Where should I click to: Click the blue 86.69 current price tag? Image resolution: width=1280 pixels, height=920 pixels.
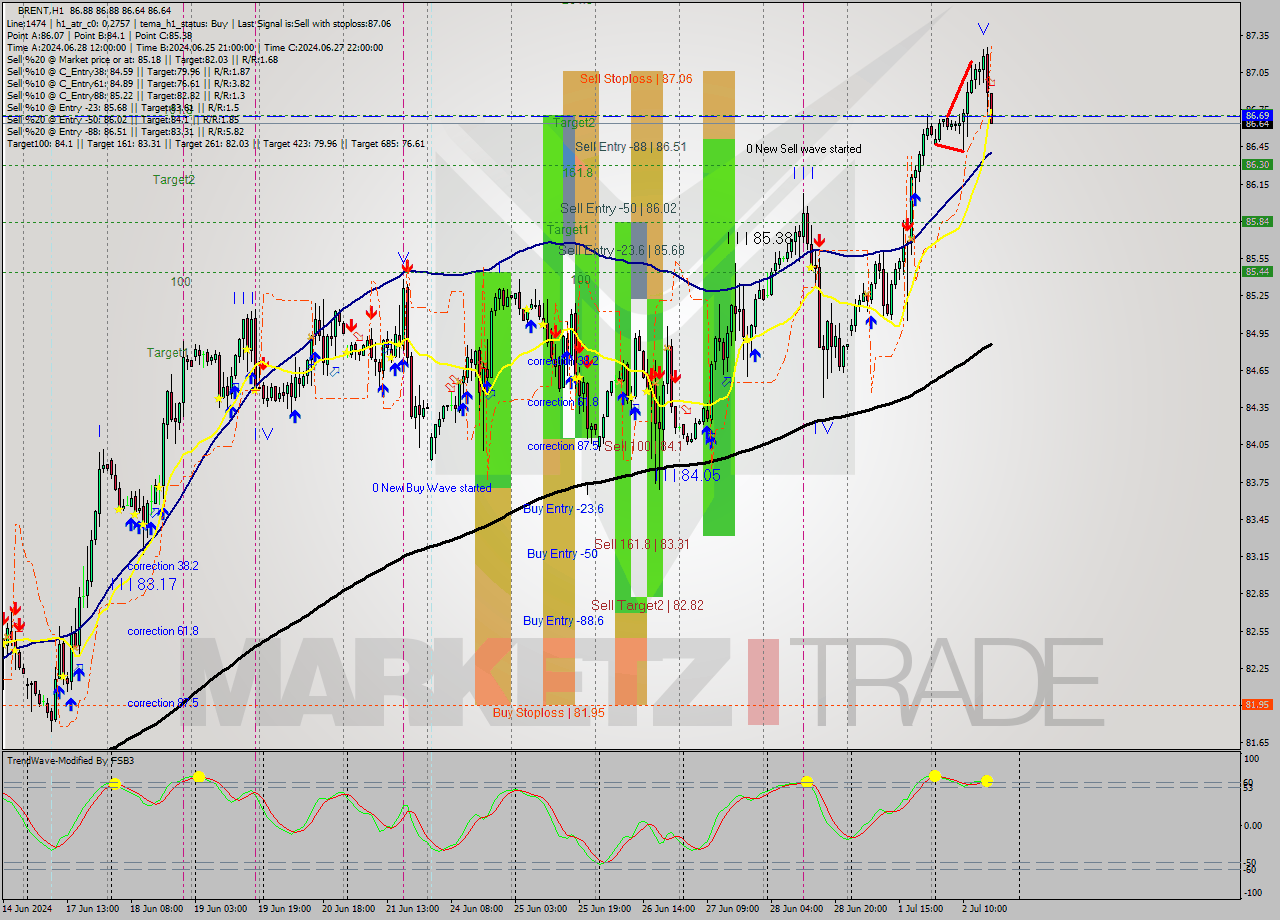pos(1258,116)
